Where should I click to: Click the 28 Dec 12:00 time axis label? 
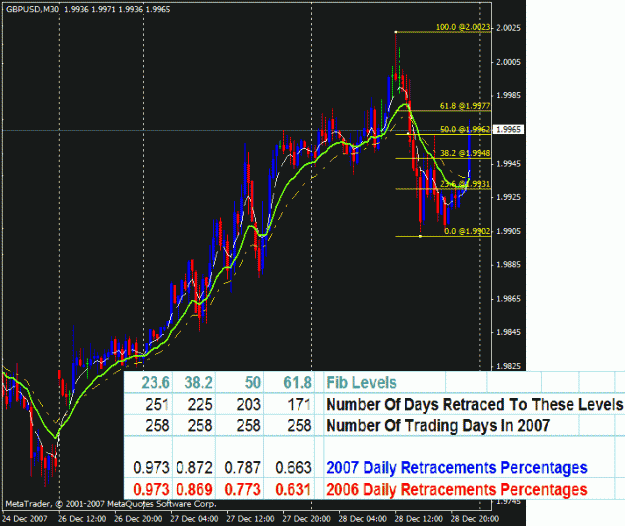(x=419, y=519)
